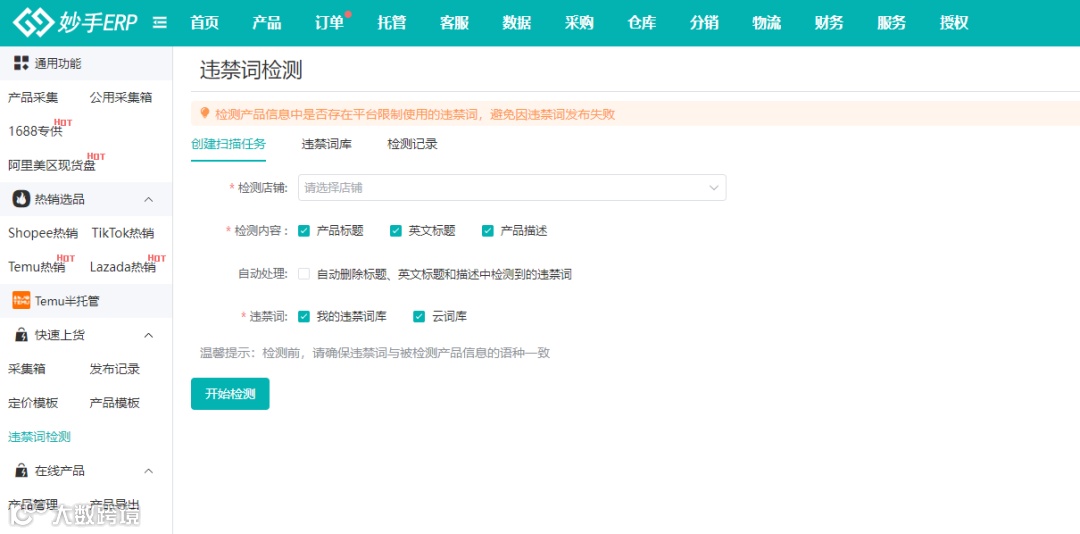Click the 开始检测 button
Screen dimensions: 1080x534
pyautogui.click(x=230, y=394)
